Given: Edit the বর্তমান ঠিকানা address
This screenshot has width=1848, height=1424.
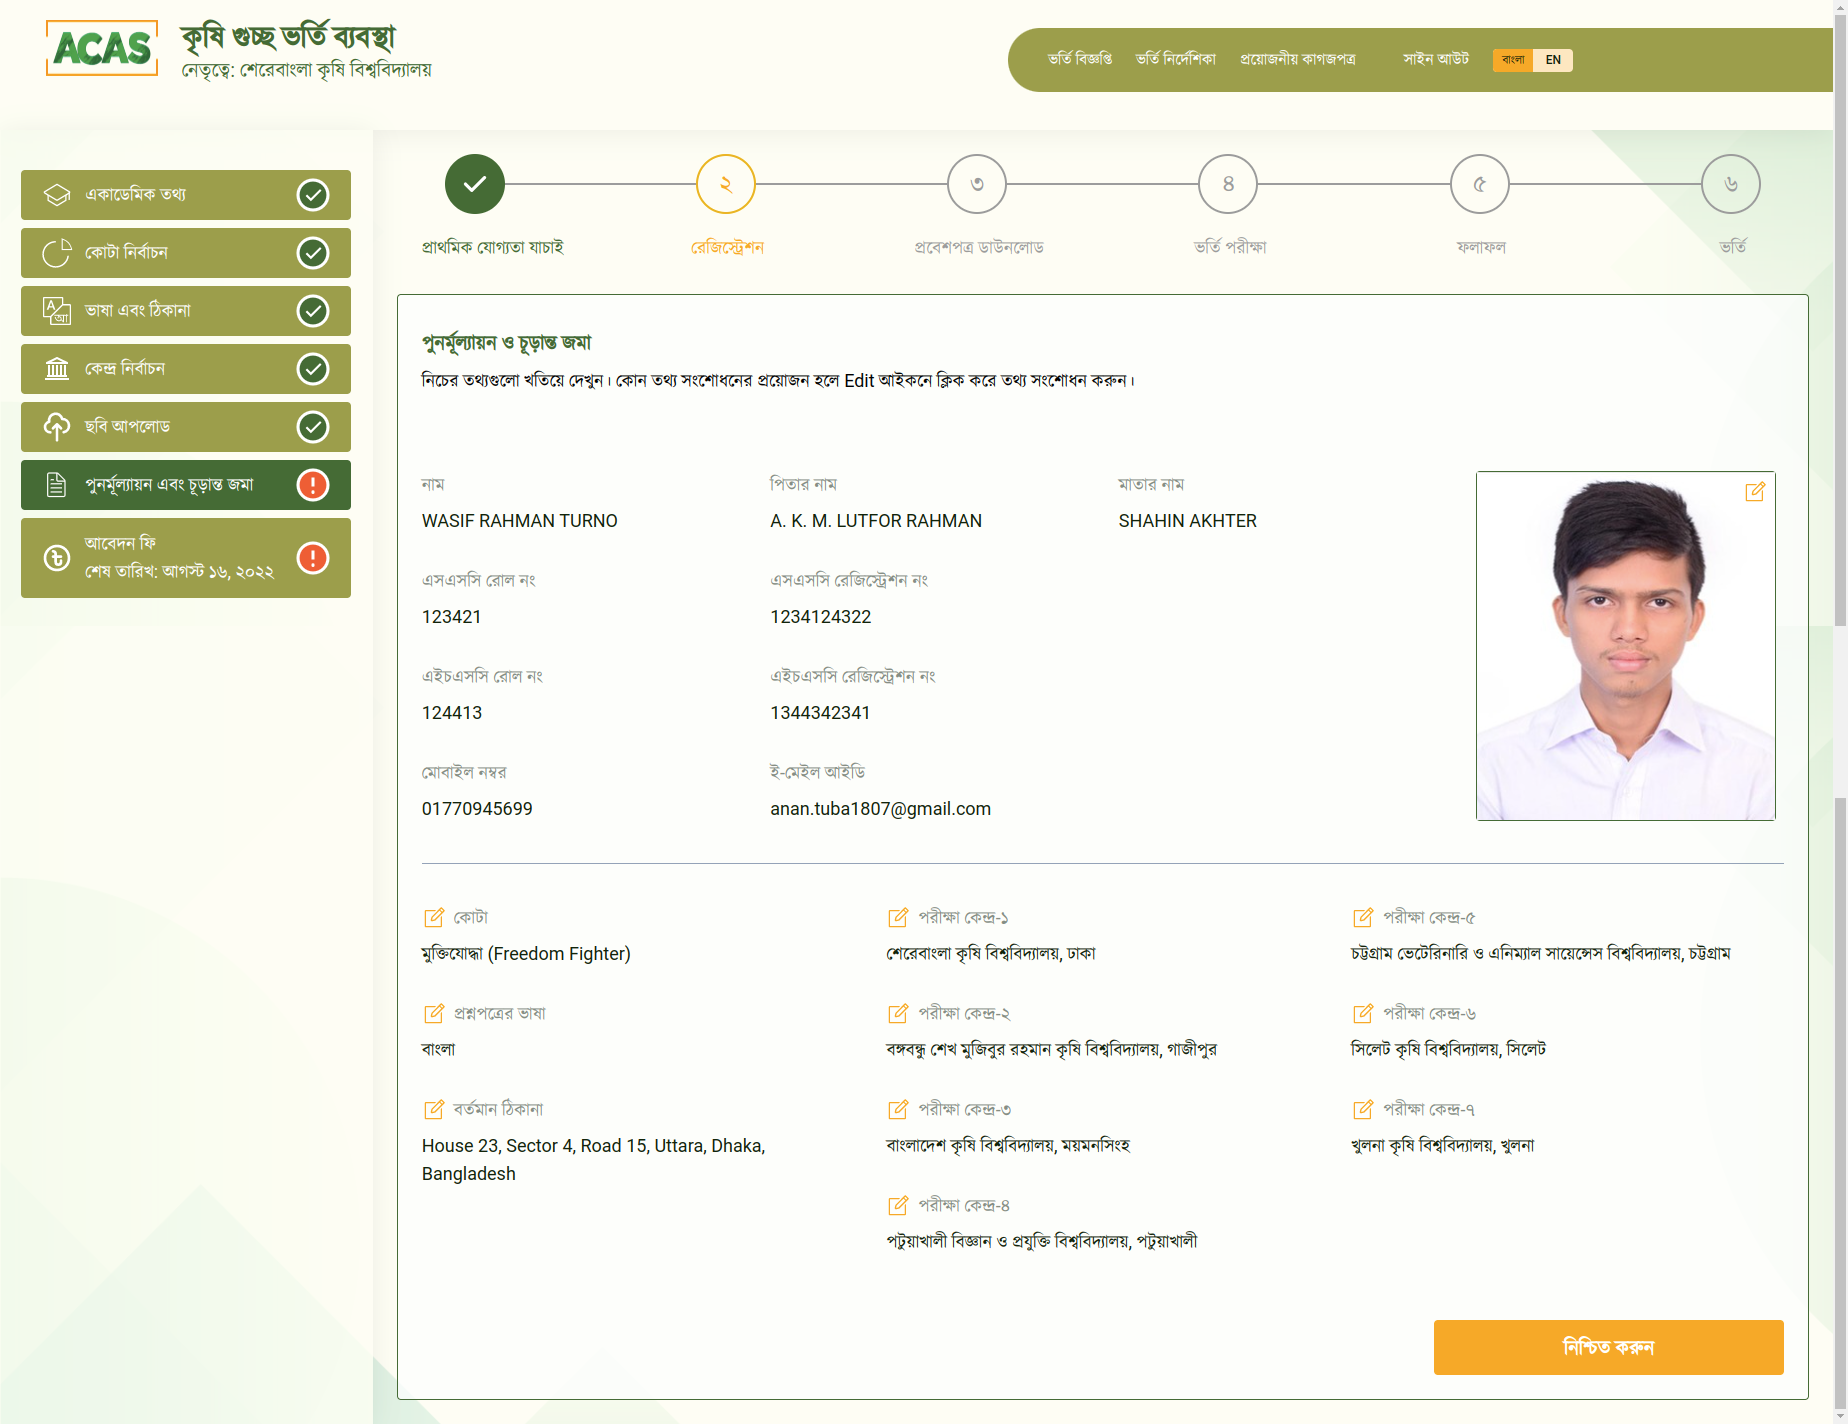Looking at the screenshot, I should click(x=434, y=1109).
